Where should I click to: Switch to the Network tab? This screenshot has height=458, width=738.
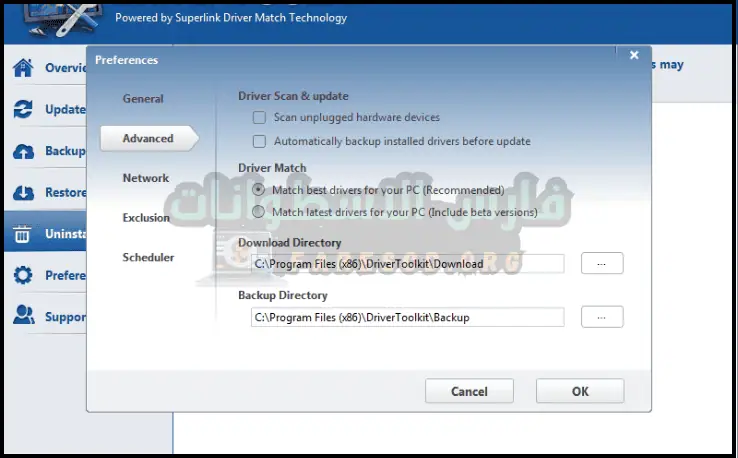click(x=146, y=178)
